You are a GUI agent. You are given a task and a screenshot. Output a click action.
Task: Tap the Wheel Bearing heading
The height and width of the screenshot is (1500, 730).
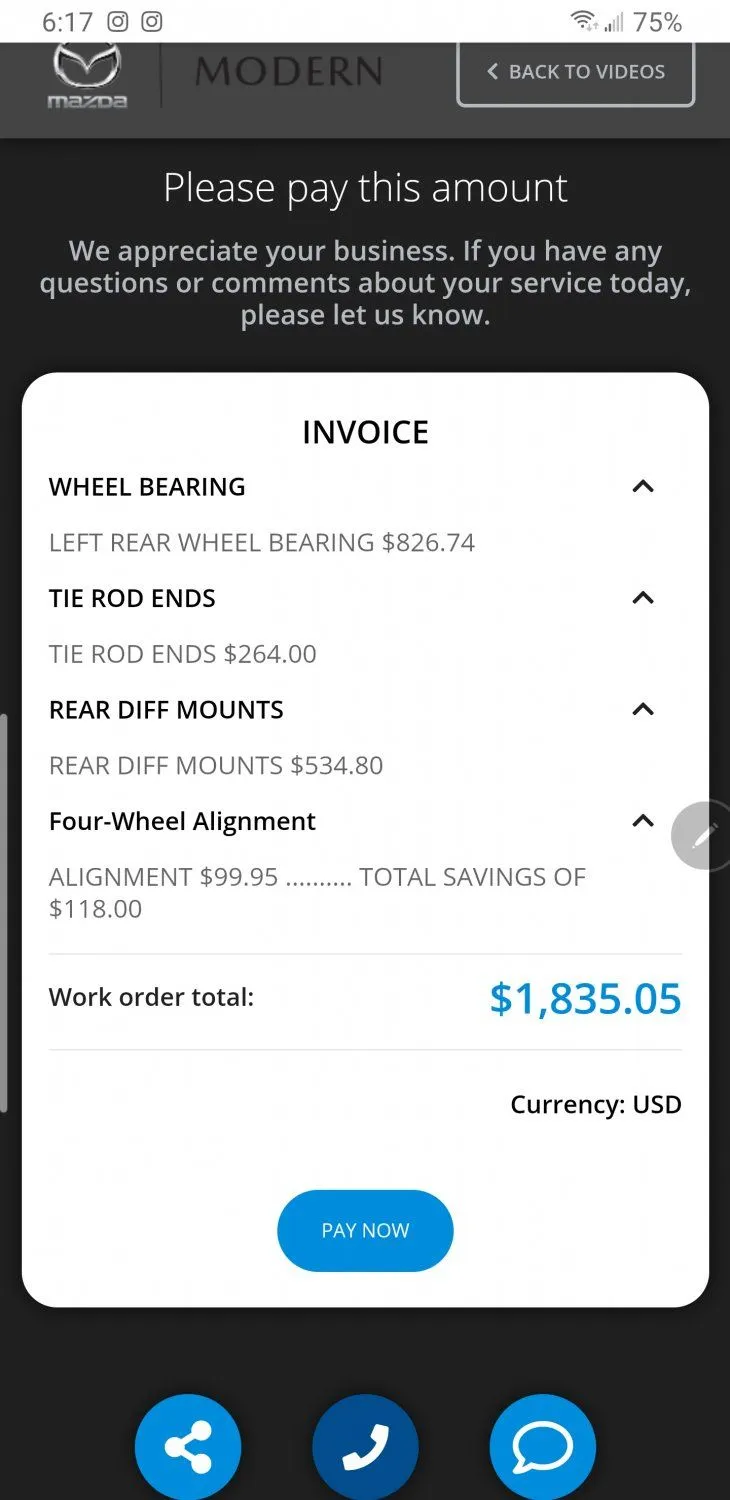pos(147,487)
